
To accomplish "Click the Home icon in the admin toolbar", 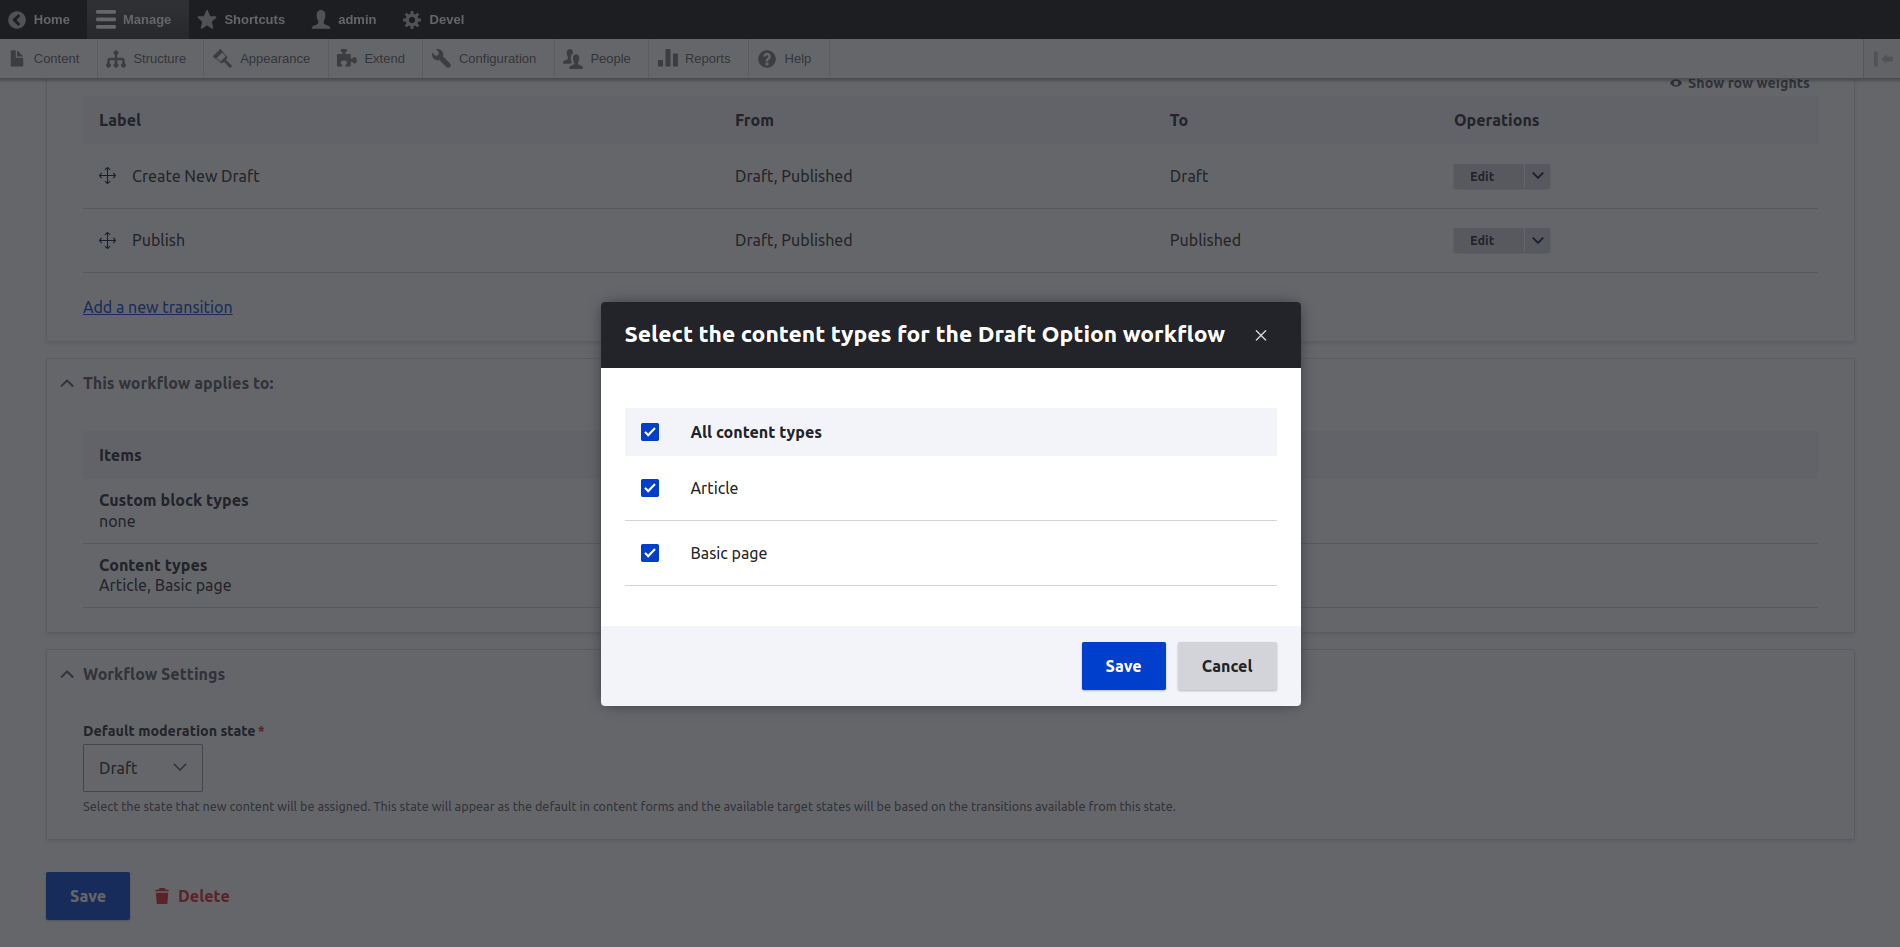I will pos(17,19).
